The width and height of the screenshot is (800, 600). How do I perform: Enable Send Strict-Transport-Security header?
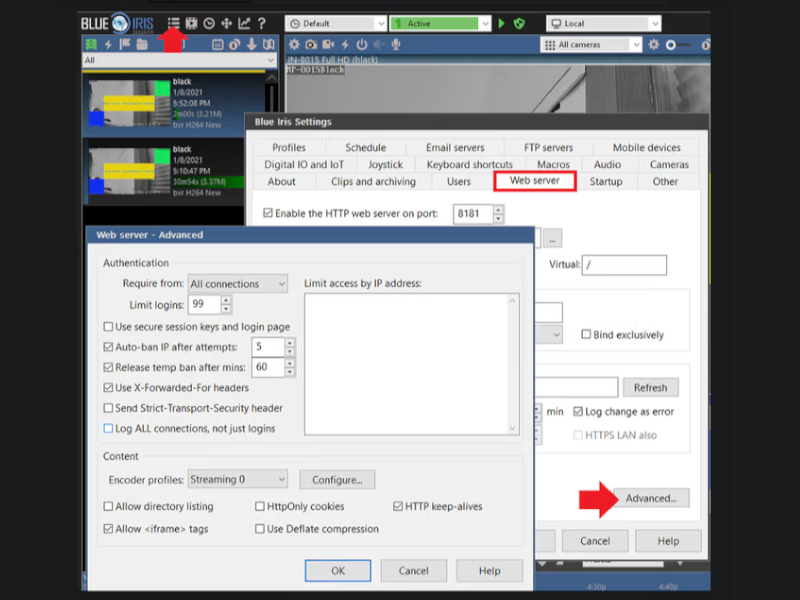point(108,408)
